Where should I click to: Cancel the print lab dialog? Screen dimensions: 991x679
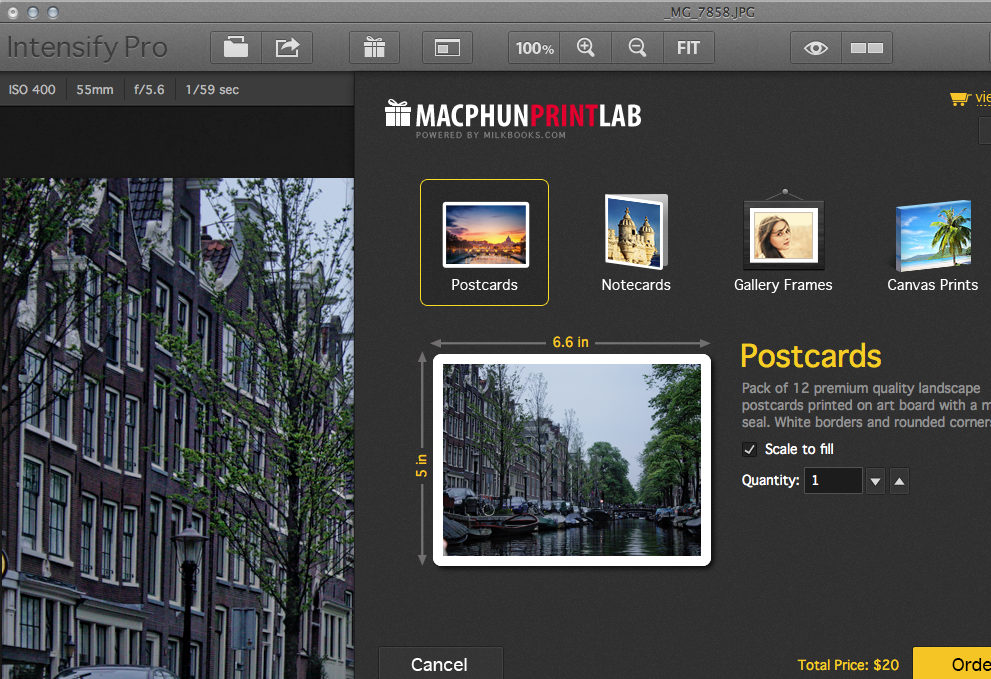pos(441,664)
